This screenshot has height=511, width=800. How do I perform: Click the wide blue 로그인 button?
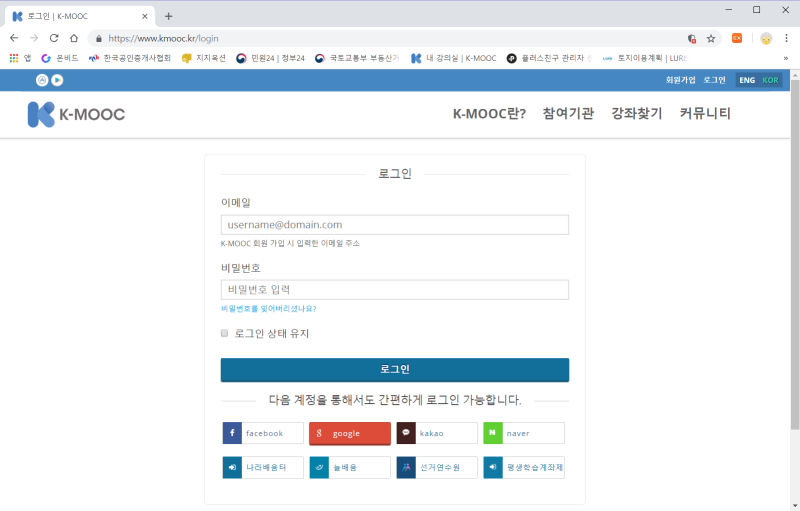(395, 370)
